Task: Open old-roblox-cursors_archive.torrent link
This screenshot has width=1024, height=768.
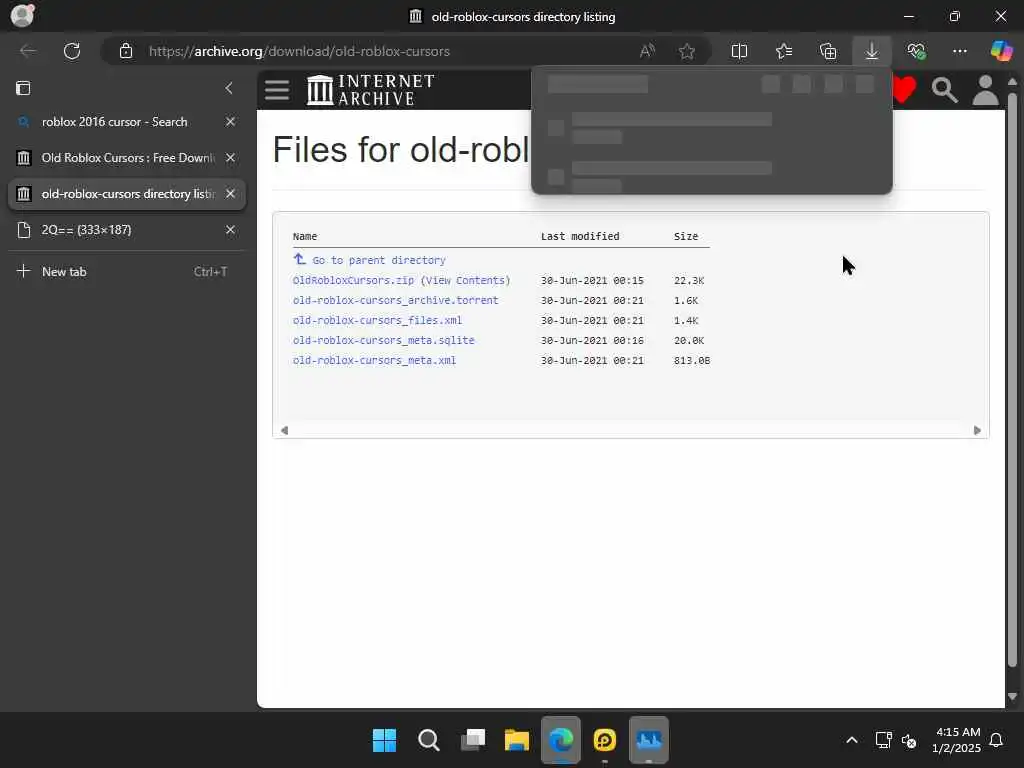Action: 396,300
